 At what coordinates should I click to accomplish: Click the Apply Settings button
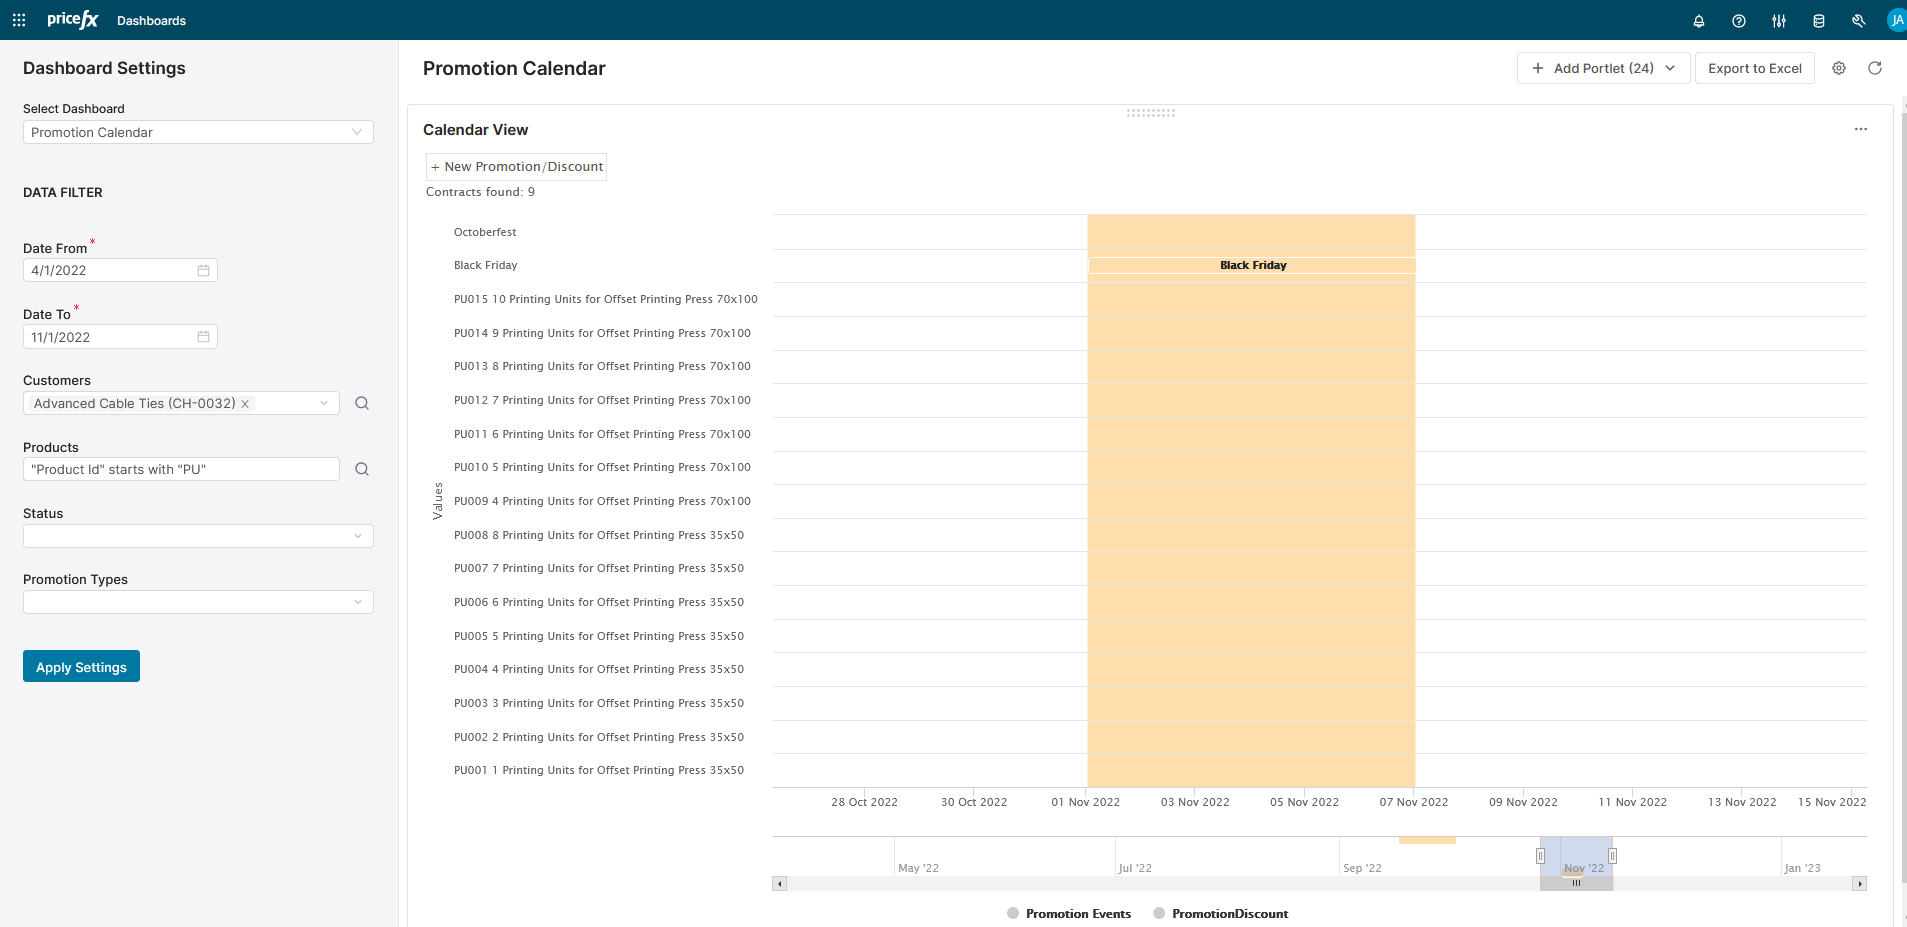(x=81, y=666)
